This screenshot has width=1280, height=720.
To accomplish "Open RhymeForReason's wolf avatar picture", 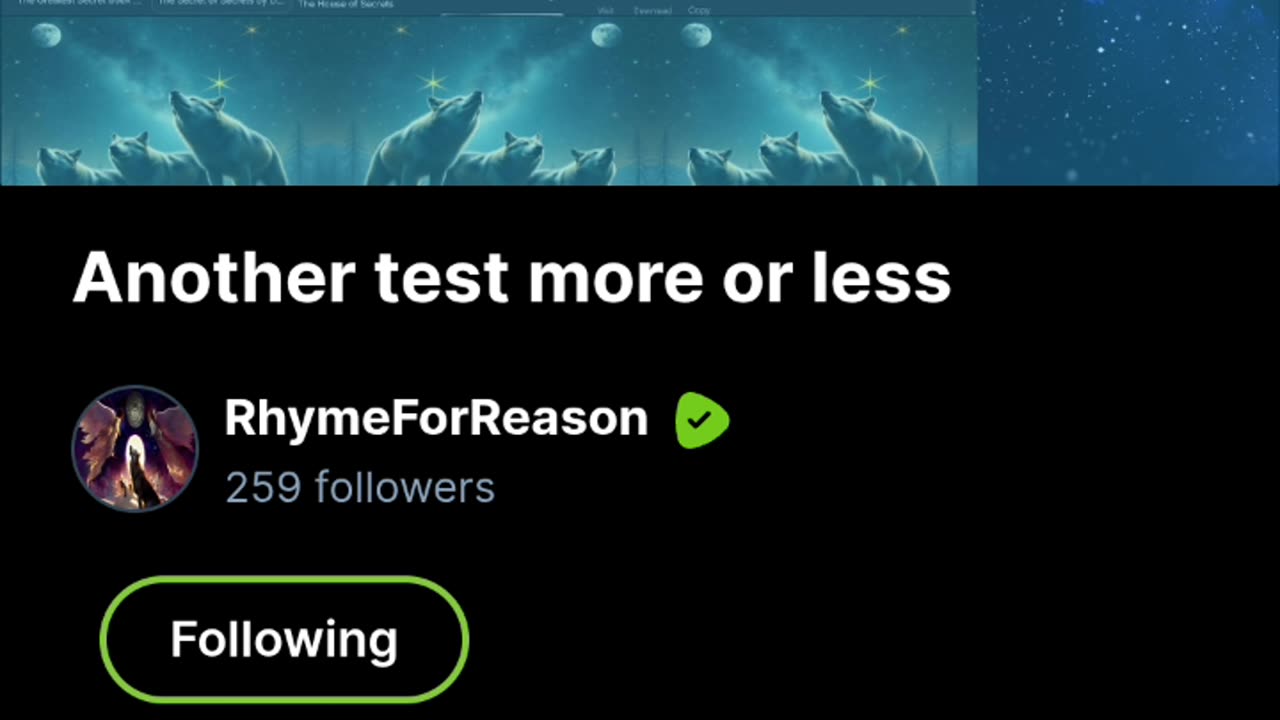I will click(x=135, y=448).
